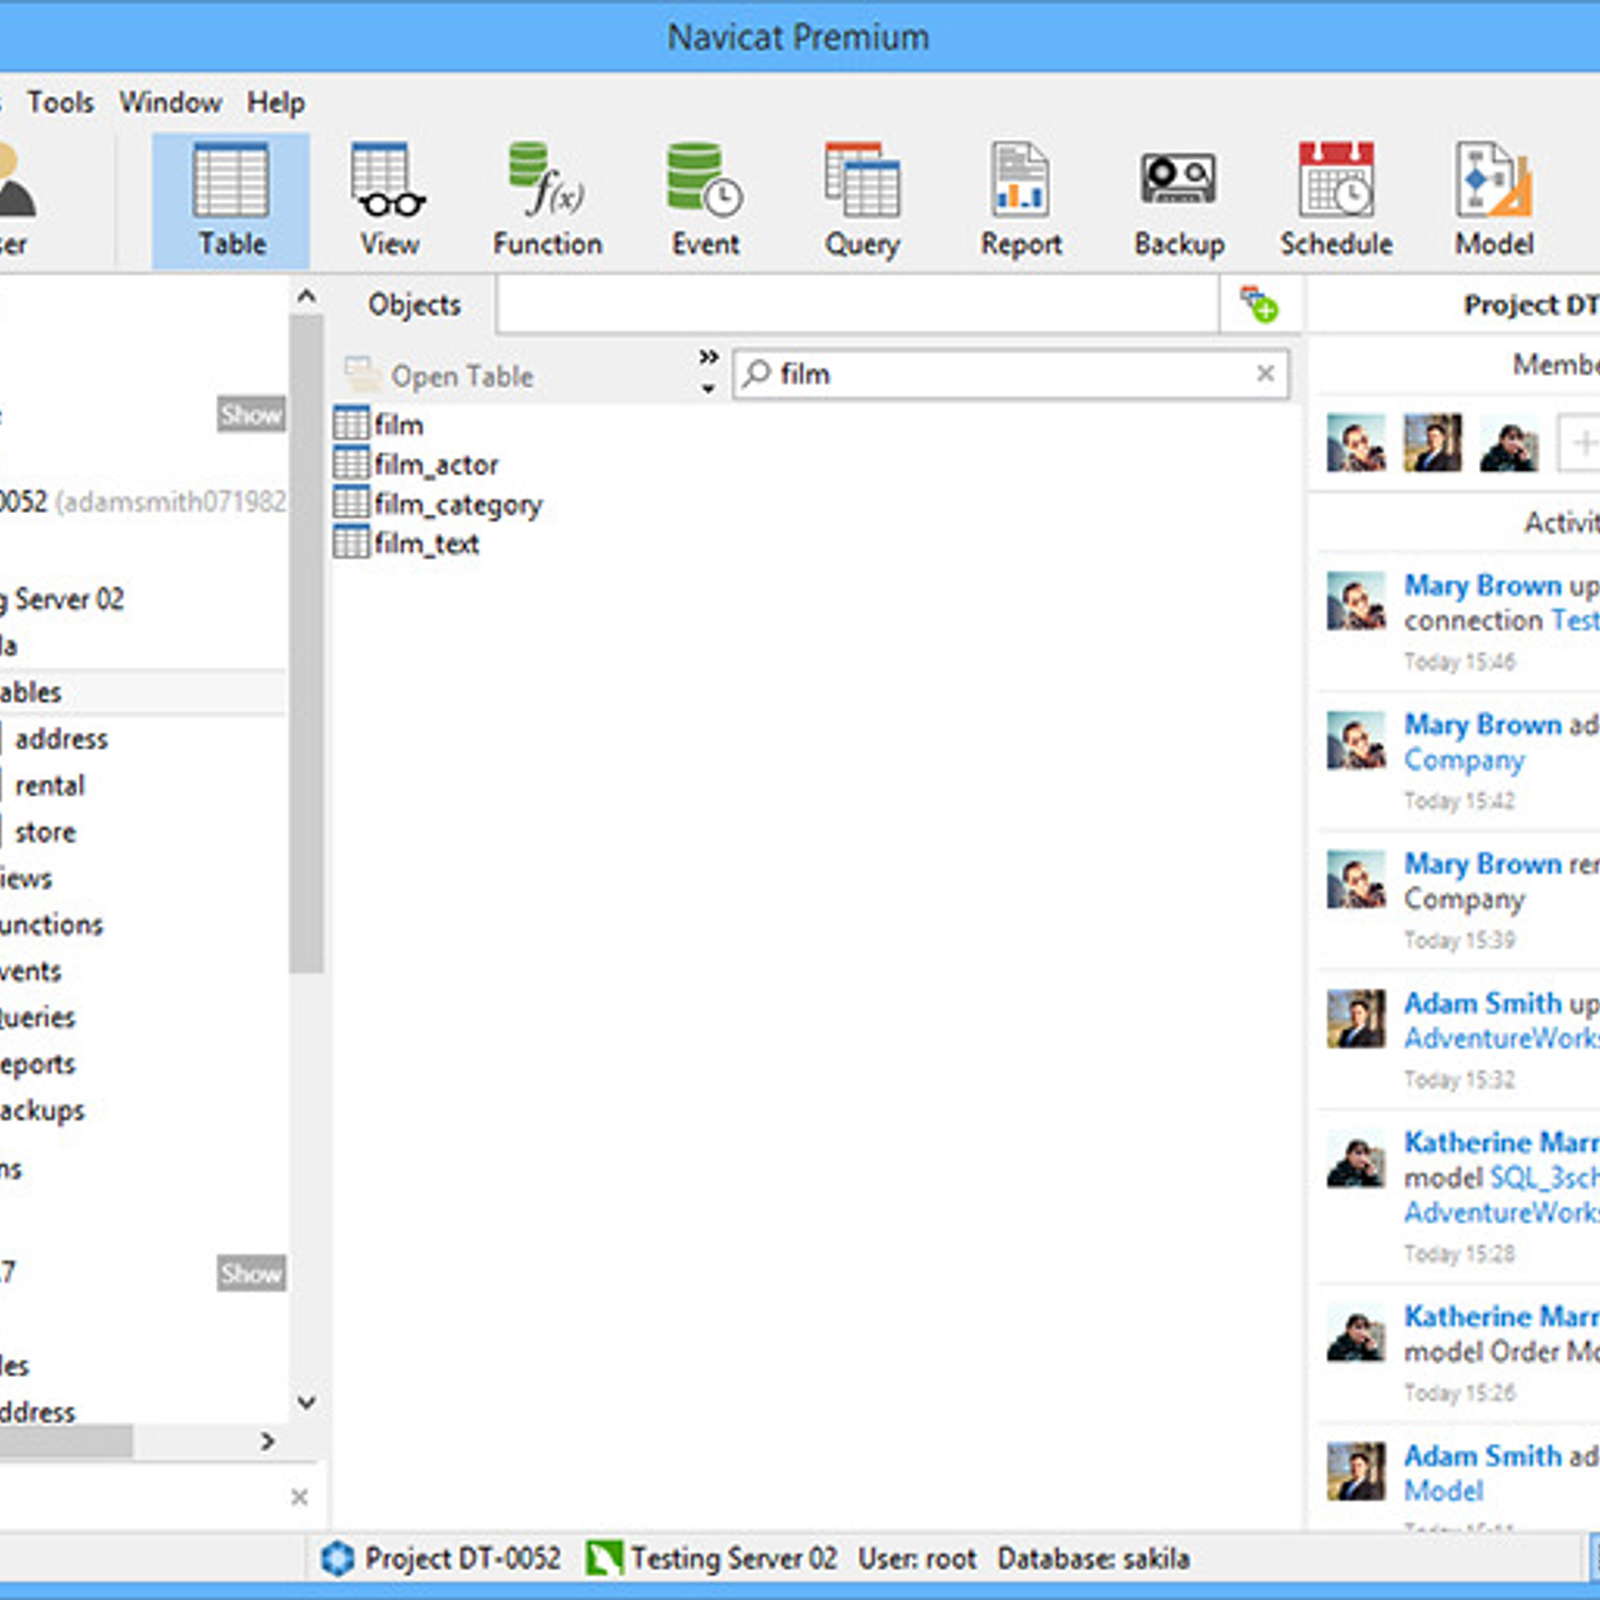This screenshot has width=1600, height=1600.
Task: Select the rental table in tree
Action: tap(50, 785)
